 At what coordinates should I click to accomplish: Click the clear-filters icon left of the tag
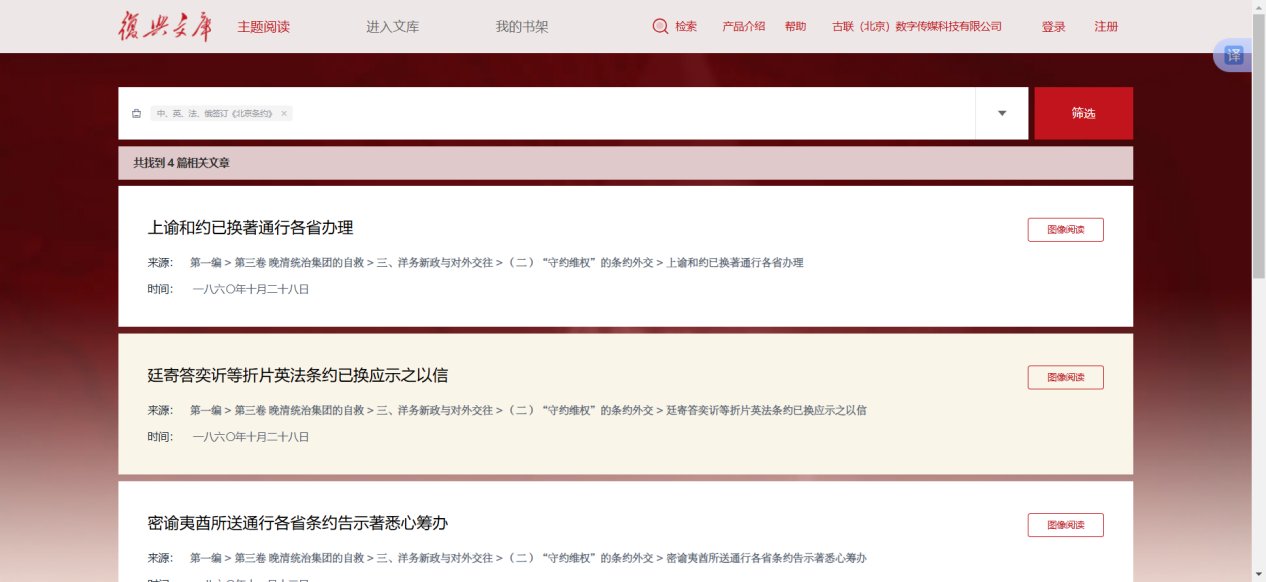point(137,114)
